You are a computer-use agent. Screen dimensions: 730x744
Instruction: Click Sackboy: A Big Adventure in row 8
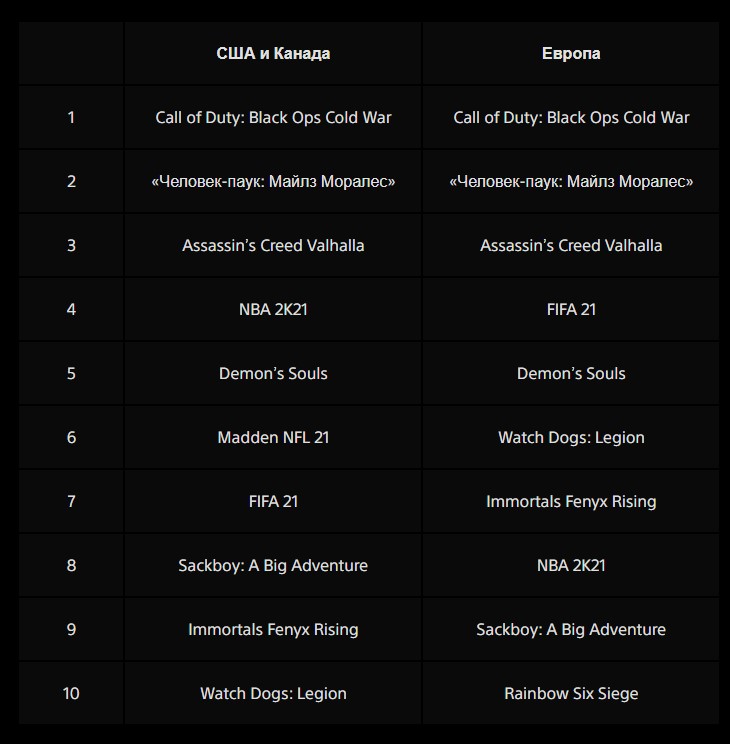pyautogui.click(x=273, y=565)
